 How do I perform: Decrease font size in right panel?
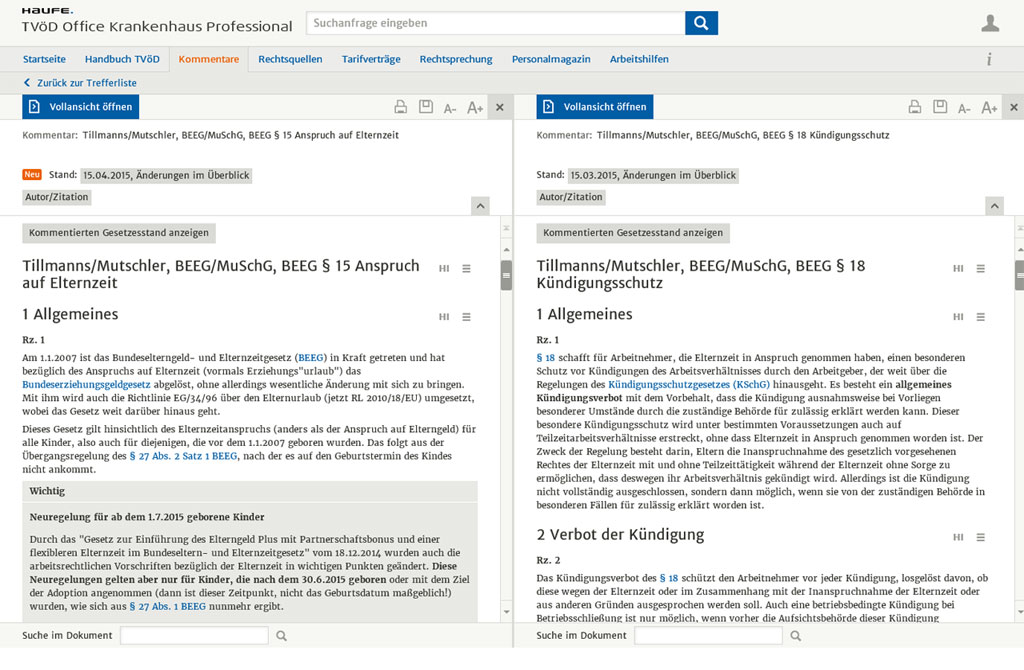click(964, 108)
